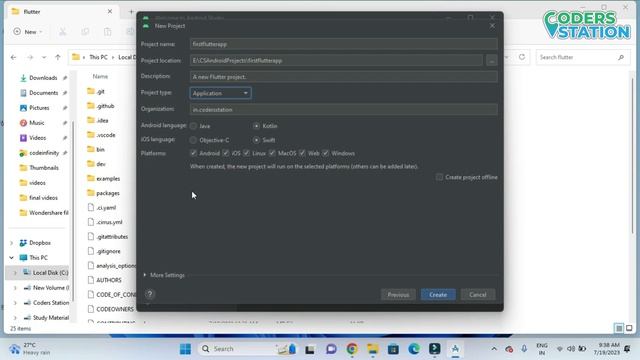Select the AUTHORS file
The width and height of the screenshot is (640, 360).
109,280
